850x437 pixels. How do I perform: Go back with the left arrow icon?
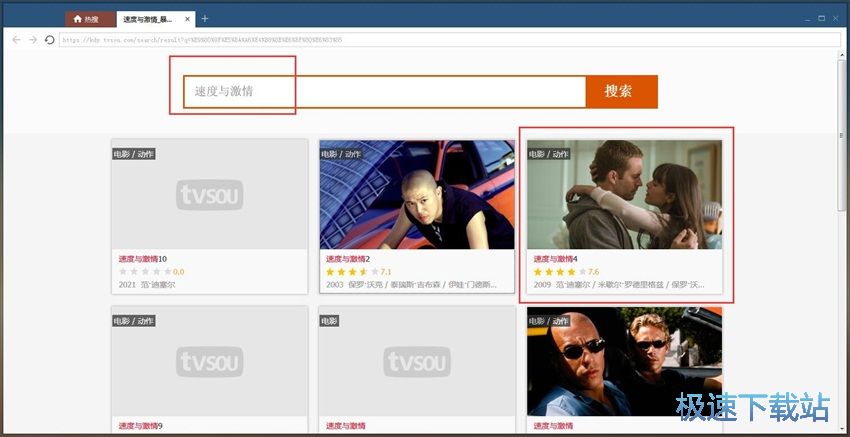click(16, 40)
